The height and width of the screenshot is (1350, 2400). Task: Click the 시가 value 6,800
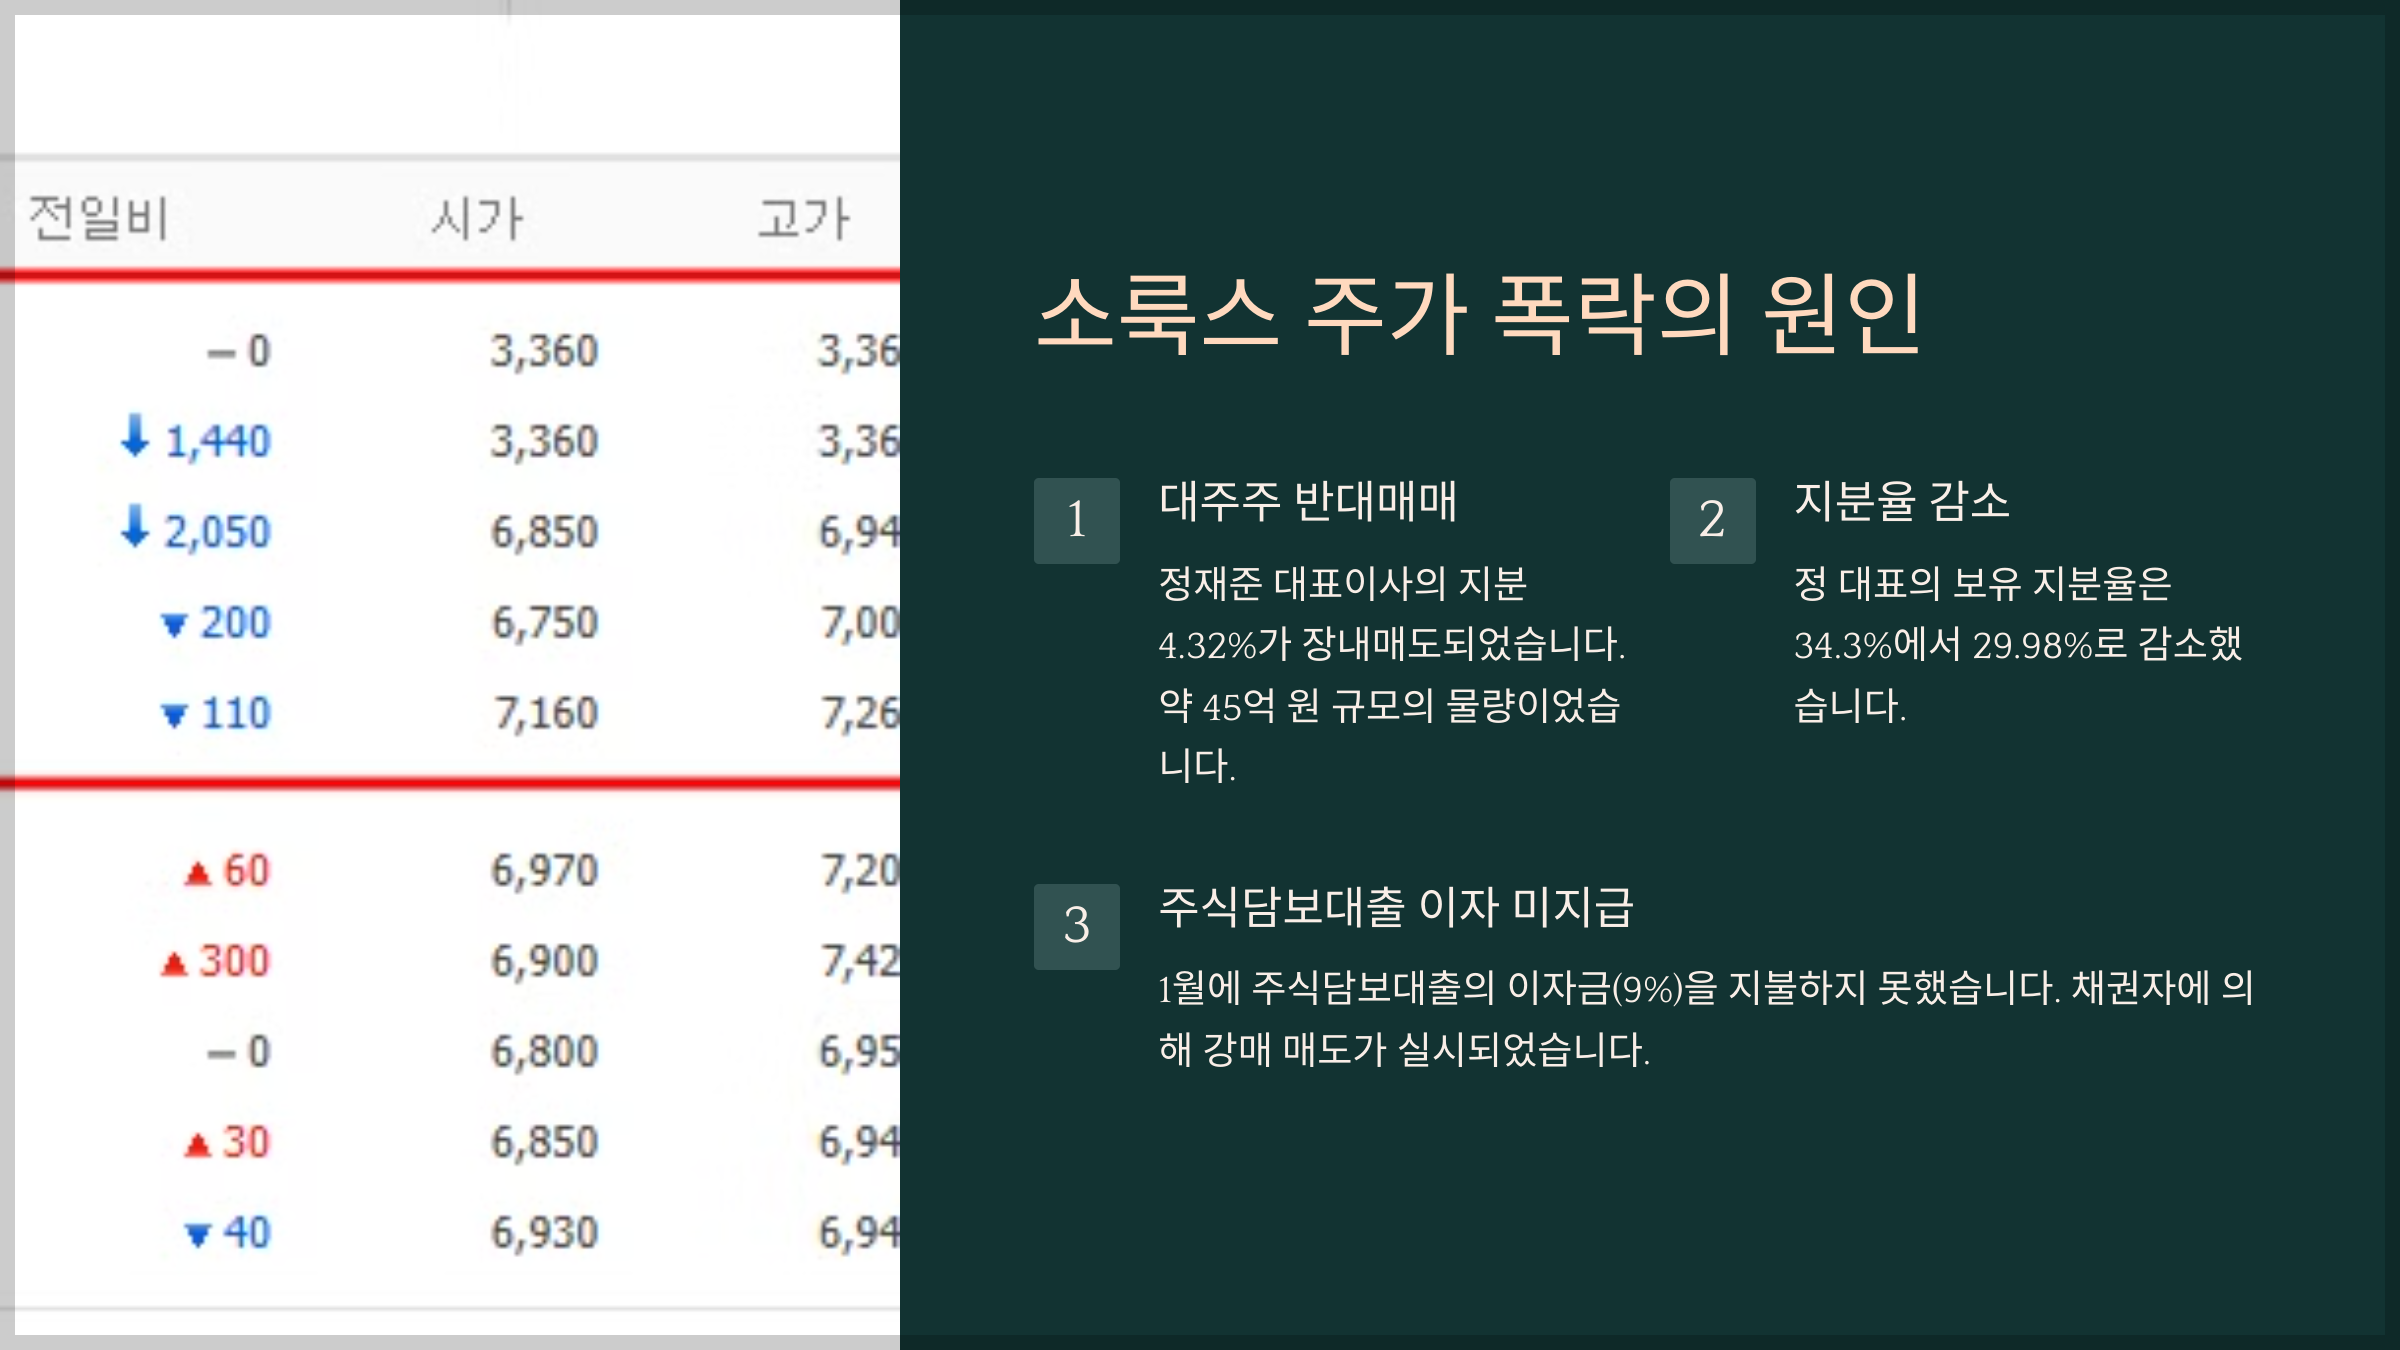pyautogui.click(x=545, y=1052)
